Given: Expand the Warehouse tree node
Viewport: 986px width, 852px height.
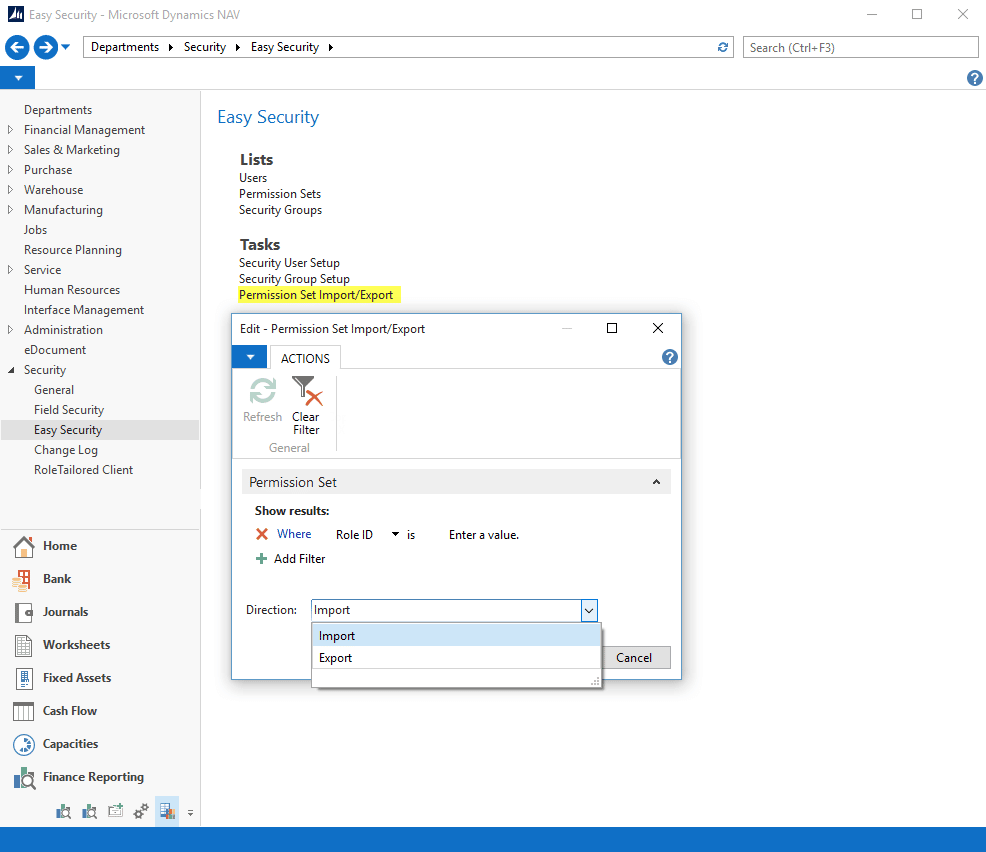Looking at the screenshot, I should (x=10, y=190).
